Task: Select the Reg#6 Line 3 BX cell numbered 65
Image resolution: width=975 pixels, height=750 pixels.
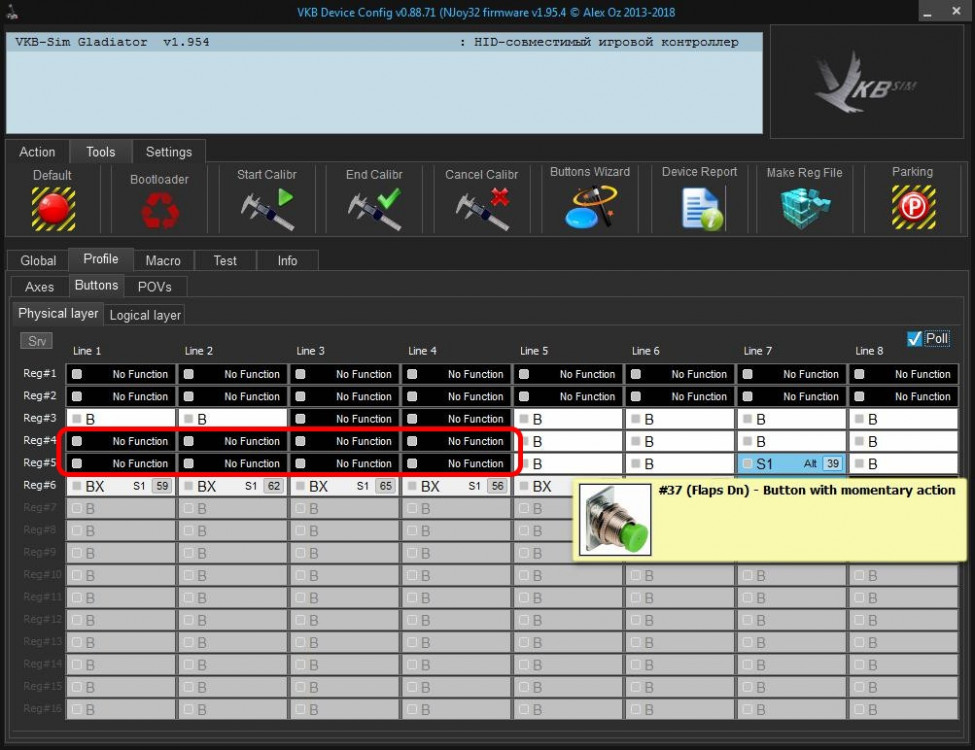Action: pyautogui.click(x=345, y=486)
